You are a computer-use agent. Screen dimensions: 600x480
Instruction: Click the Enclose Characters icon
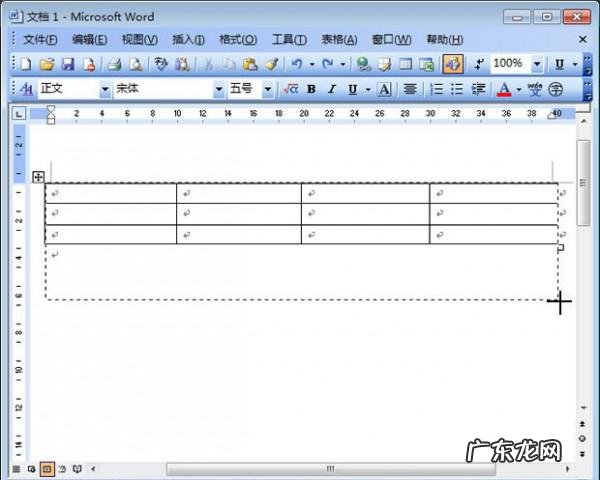click(555, 89)
